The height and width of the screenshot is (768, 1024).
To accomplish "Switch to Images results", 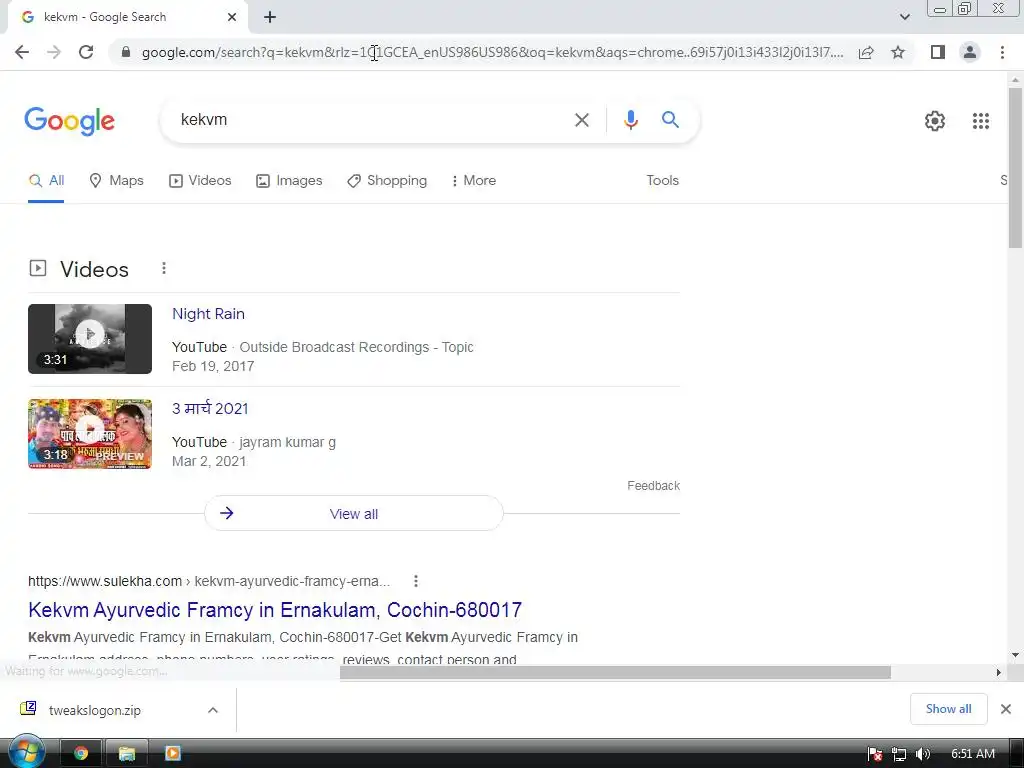I will pyautogui.click(x=289, y=181).
